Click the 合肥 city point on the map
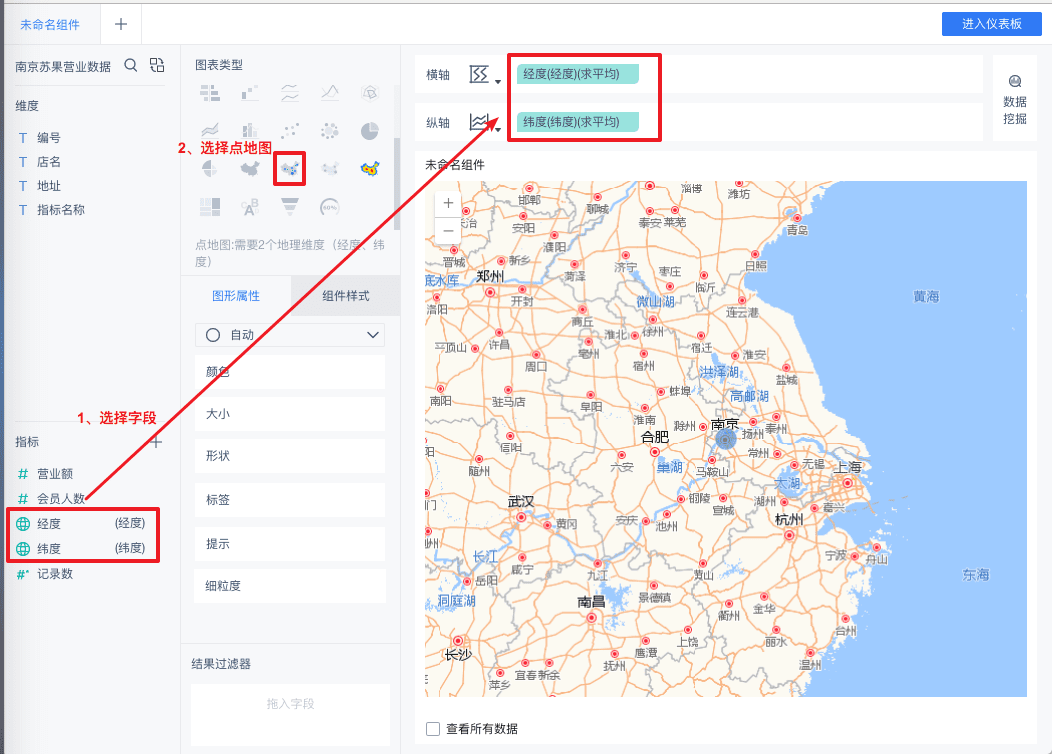1052x754 pixels. (655, 452)
